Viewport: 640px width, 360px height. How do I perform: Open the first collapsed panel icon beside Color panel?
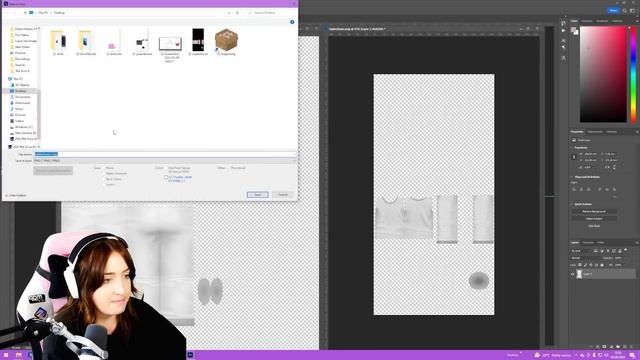(x=563, y=24)
